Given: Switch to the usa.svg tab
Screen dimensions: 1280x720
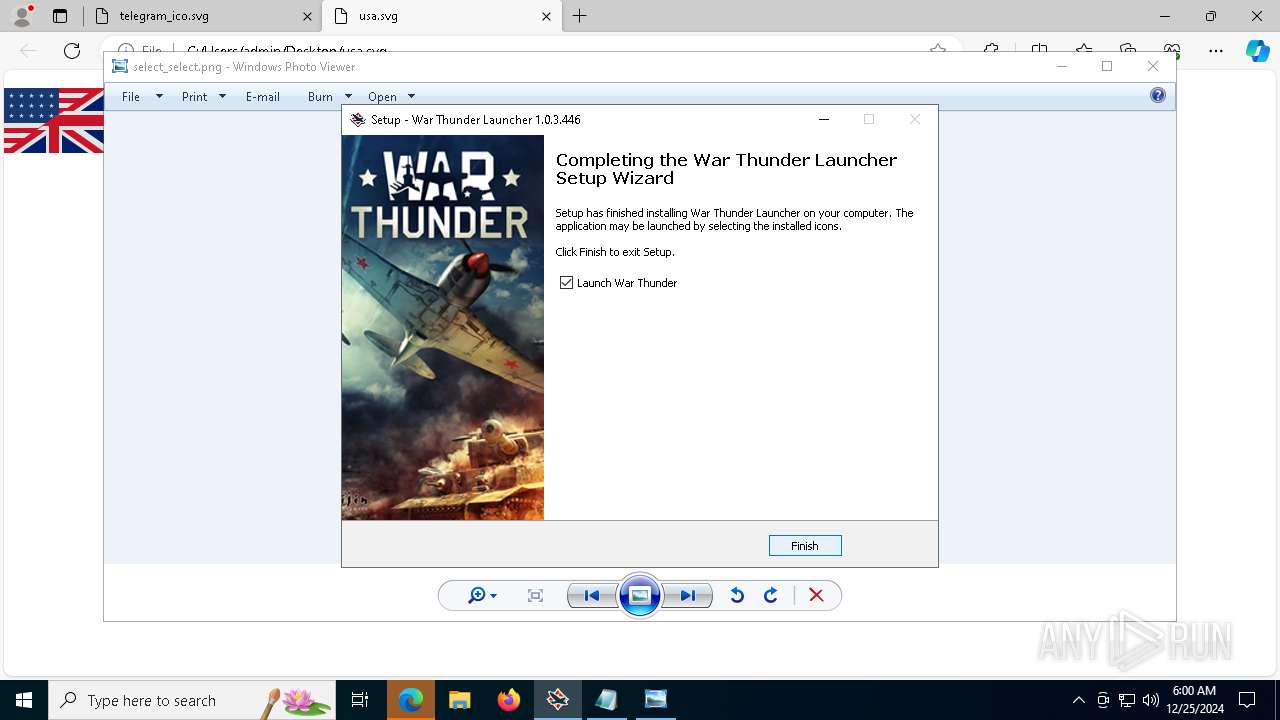Looking at the screenshot, I should click(440, 16).
